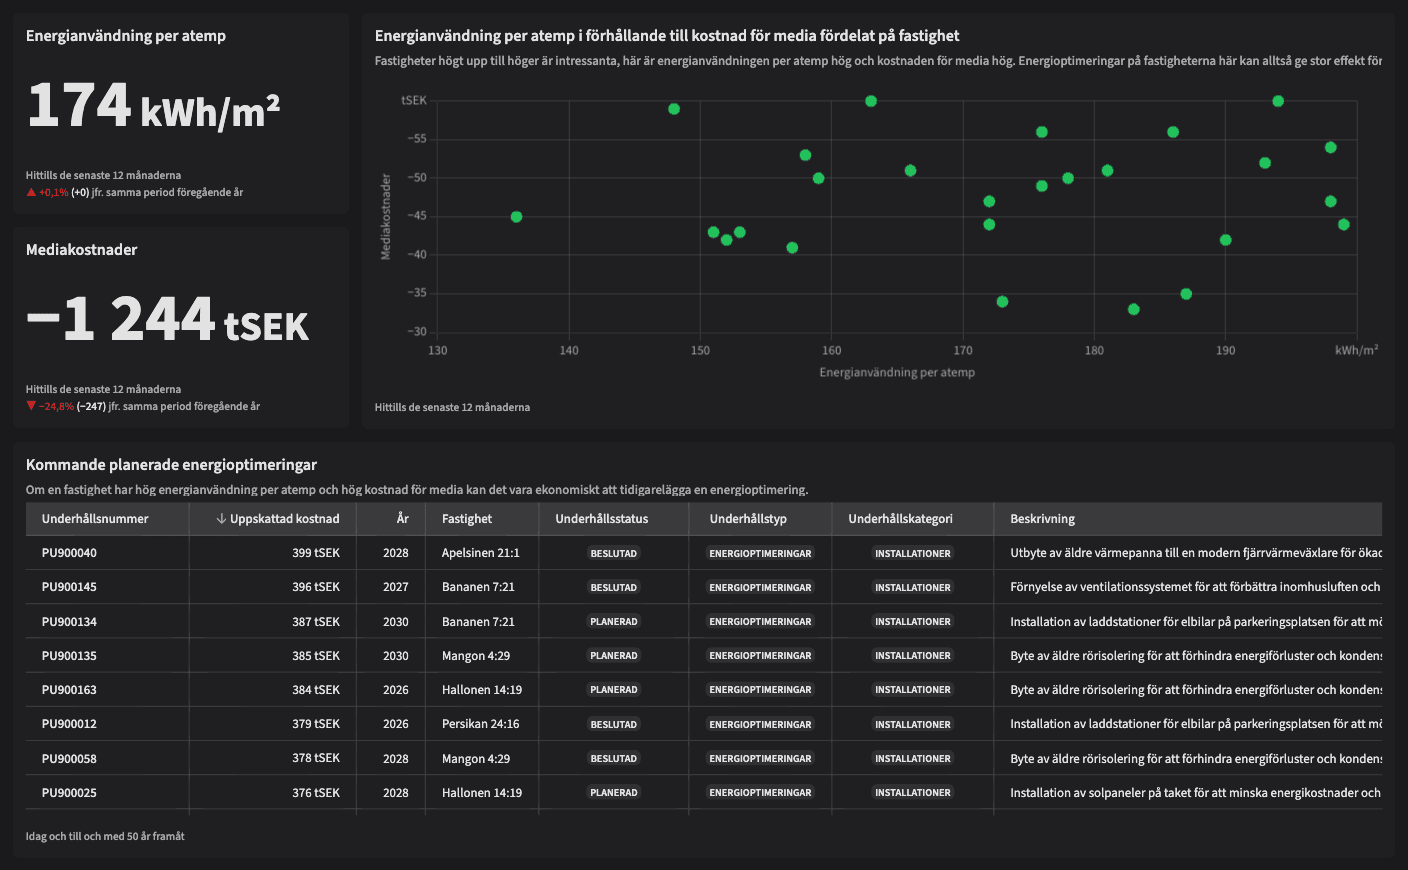Click the INSTALLATIONER badge in row PU900163

912,690
